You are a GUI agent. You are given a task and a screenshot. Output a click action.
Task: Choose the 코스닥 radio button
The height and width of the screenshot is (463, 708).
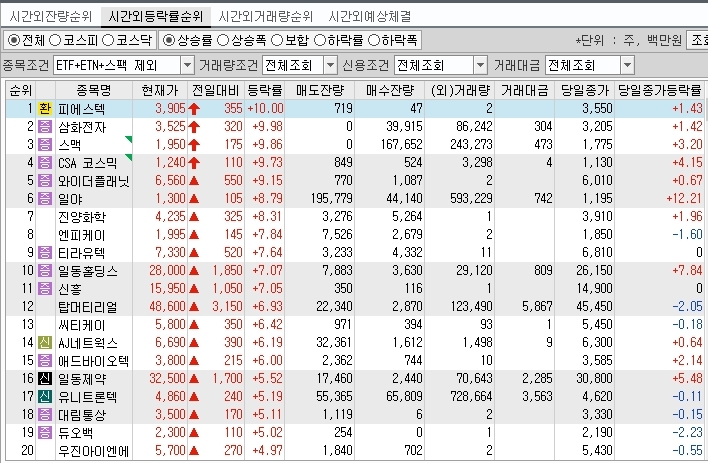tap(108, 40)
